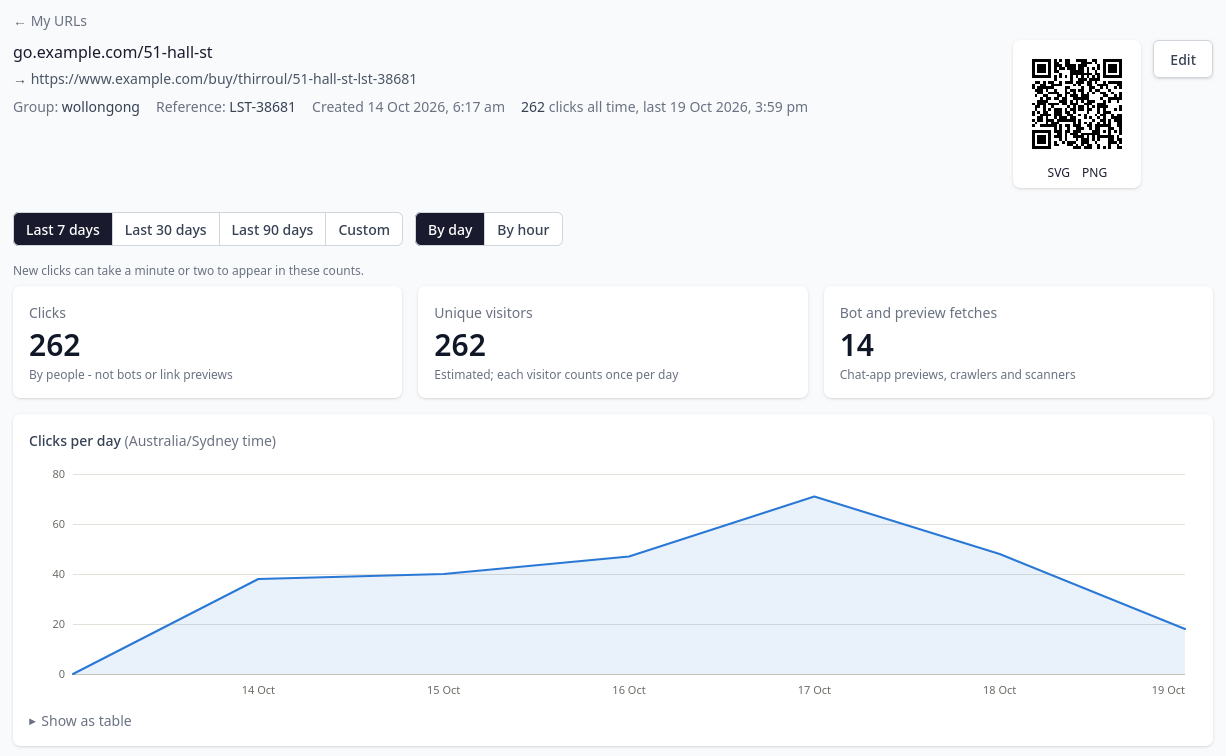Choose the Custom date range
This screenshot has width=1226, height=756.
(364, 229)
